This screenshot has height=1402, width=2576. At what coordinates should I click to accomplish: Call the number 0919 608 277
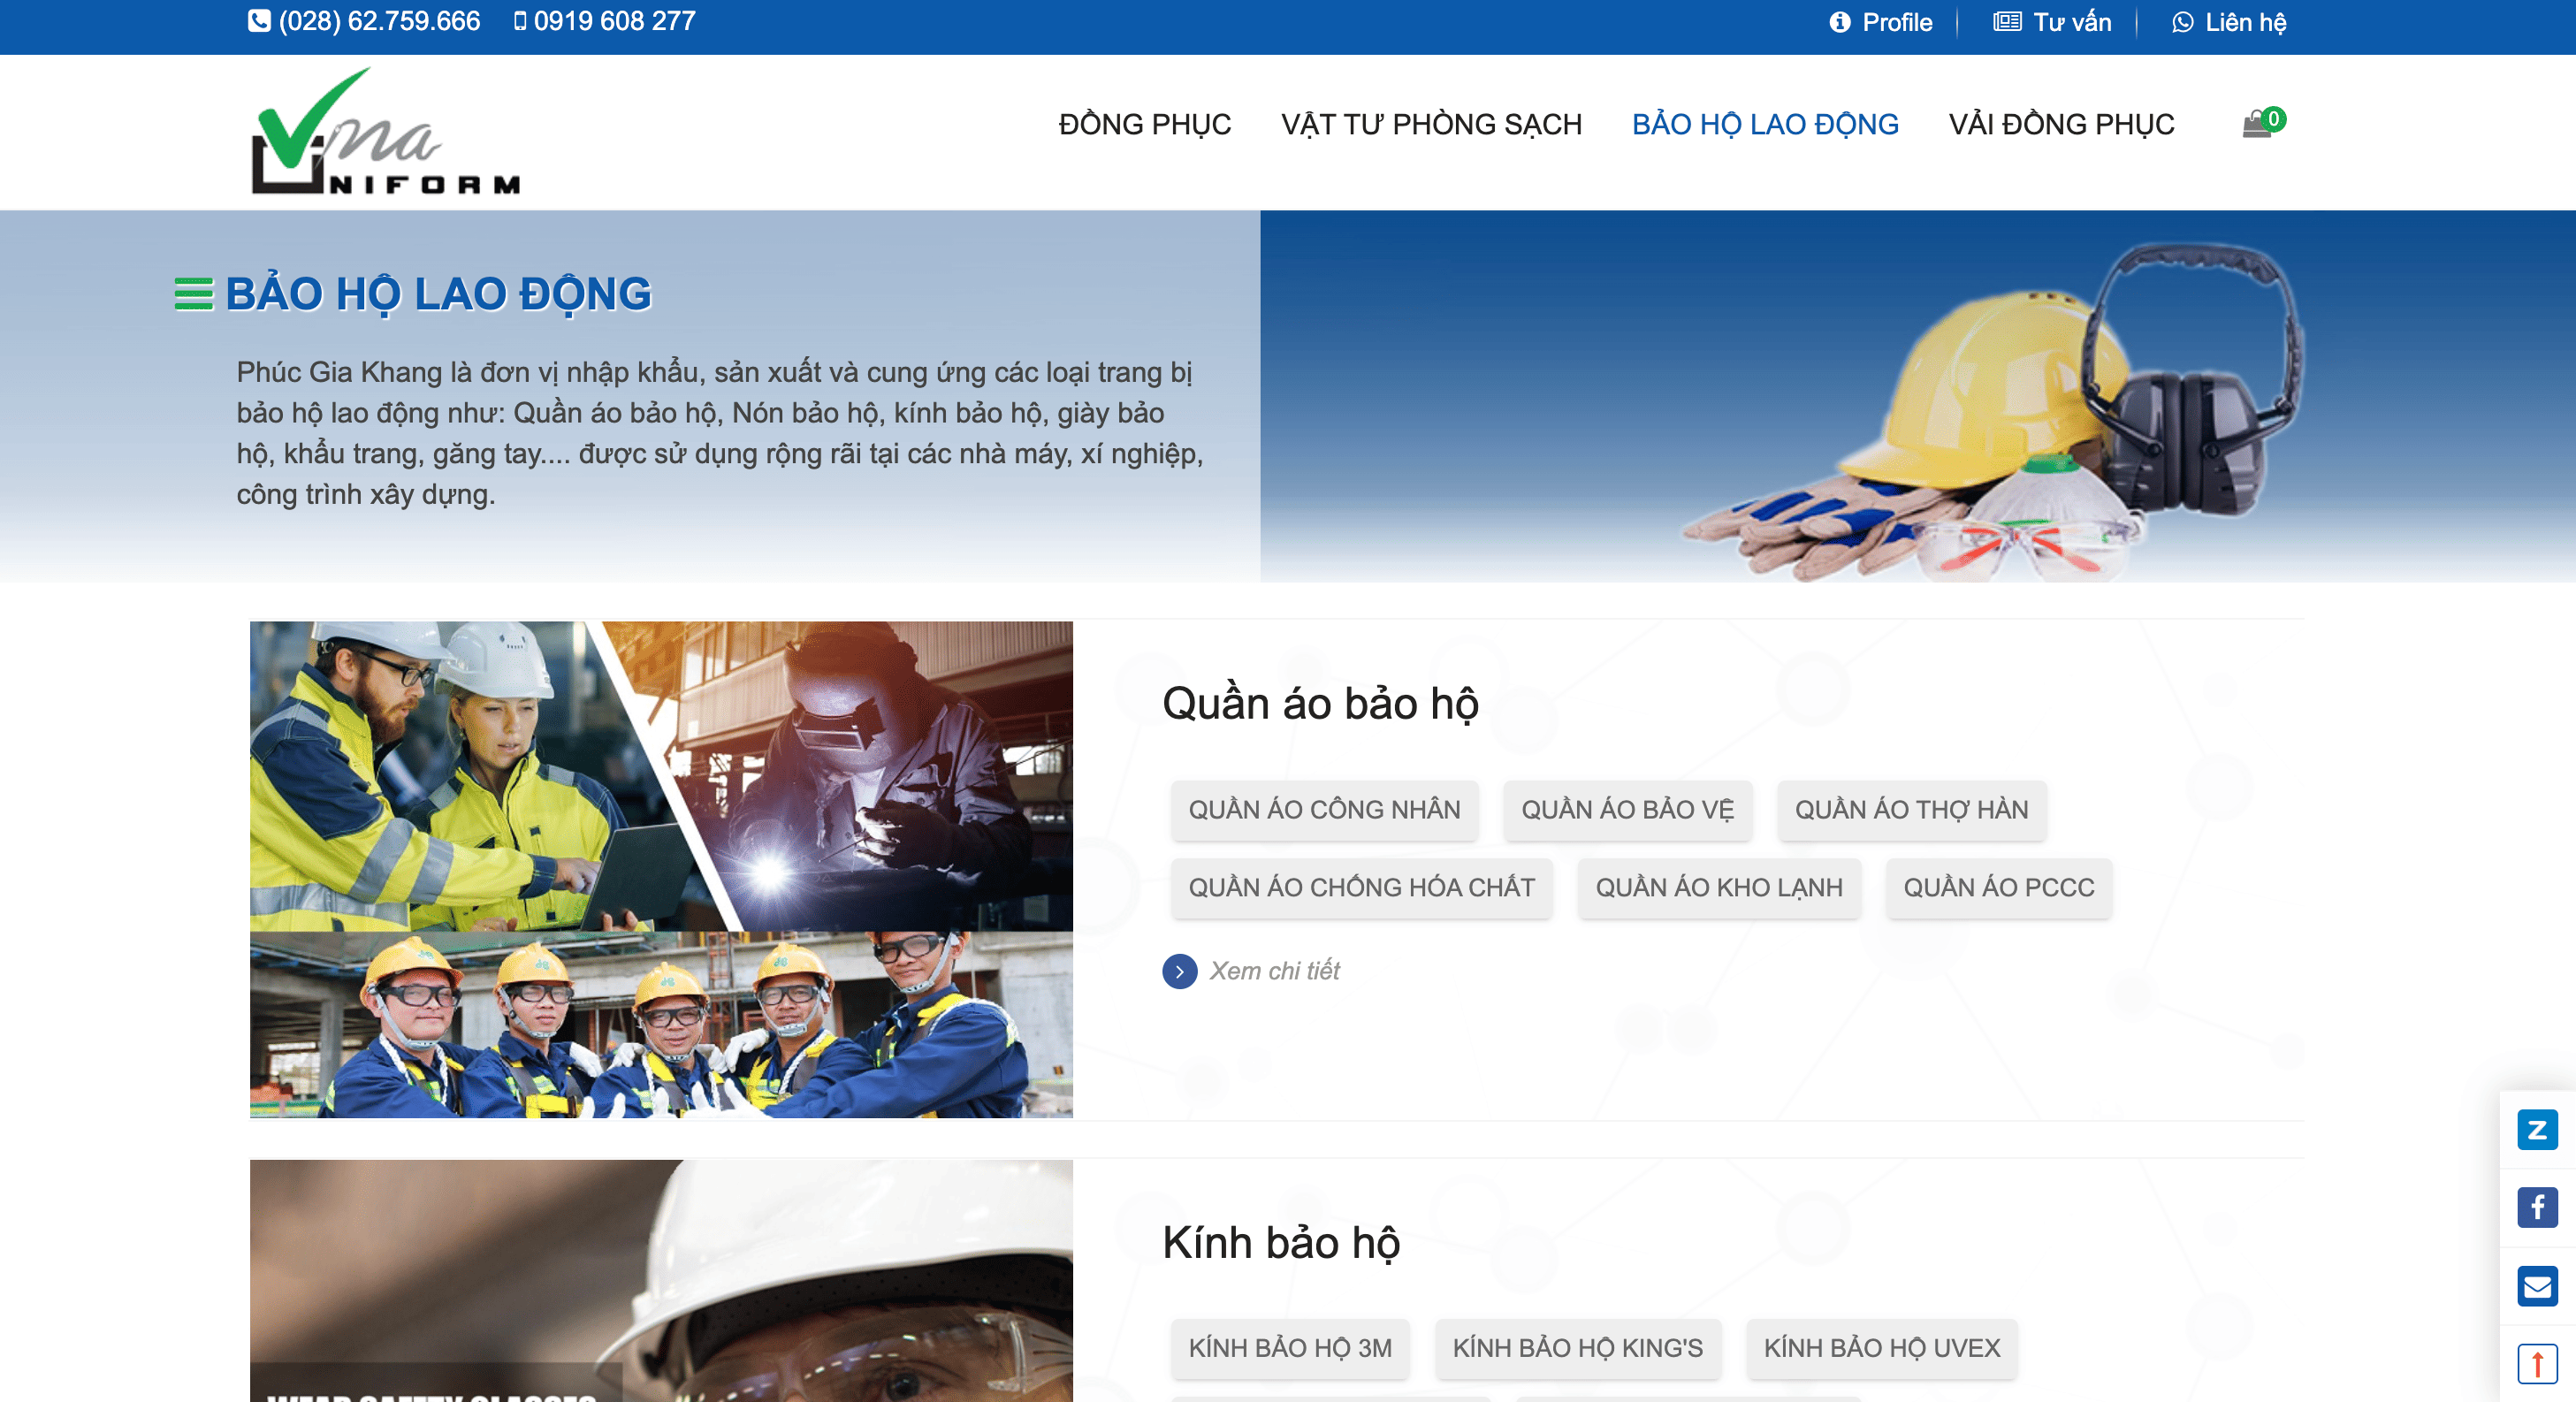tap(614, 21)
